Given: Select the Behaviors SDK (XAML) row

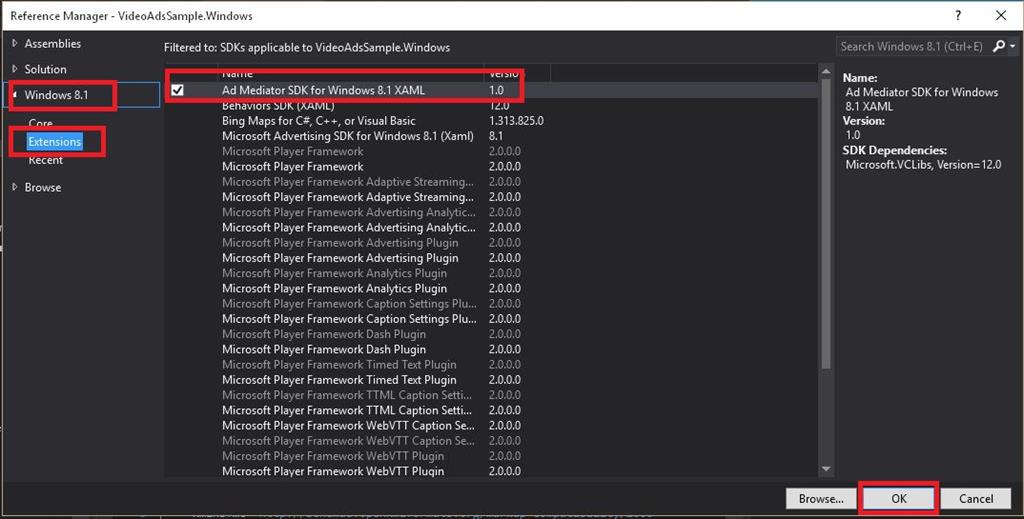Looking at the screenshot, I should click(490, 105).
